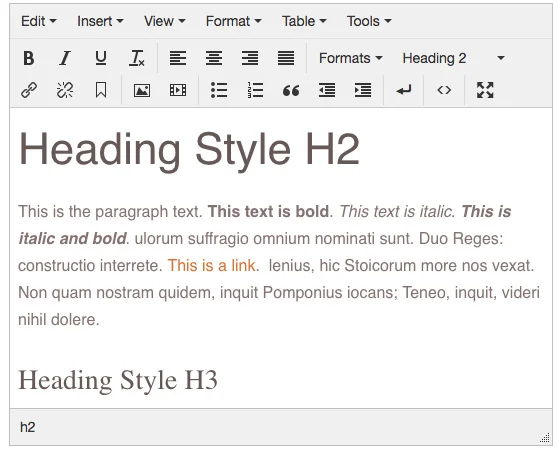The height and width of the screenshot is (453, 558).
Task: Click the 'This is a link' hyperlink
Action: (x=211, y=265)
